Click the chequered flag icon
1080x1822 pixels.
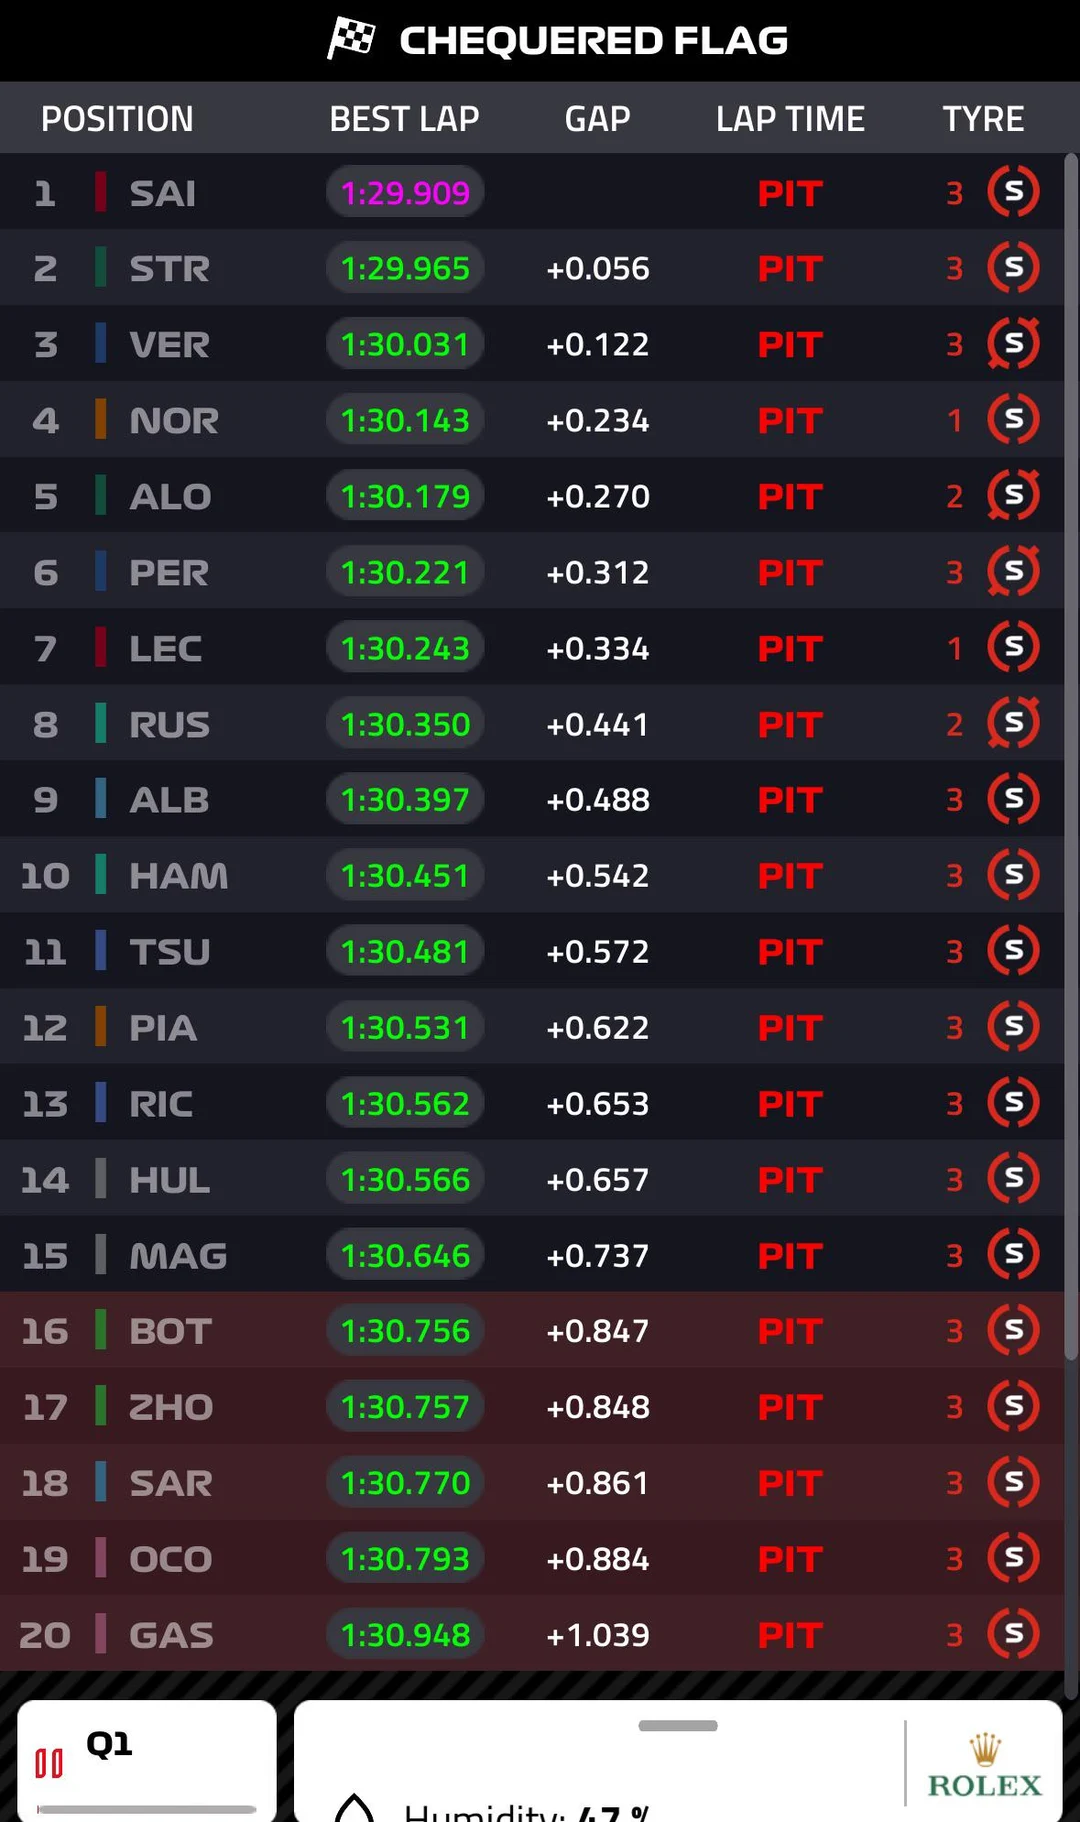point(351,39)
